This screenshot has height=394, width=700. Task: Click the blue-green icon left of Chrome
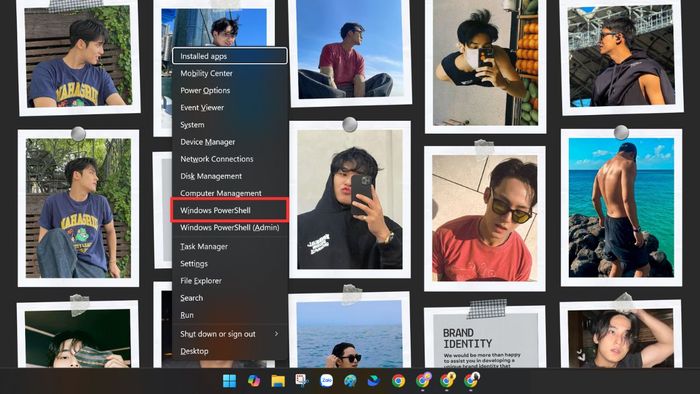(x=374, y=381)
